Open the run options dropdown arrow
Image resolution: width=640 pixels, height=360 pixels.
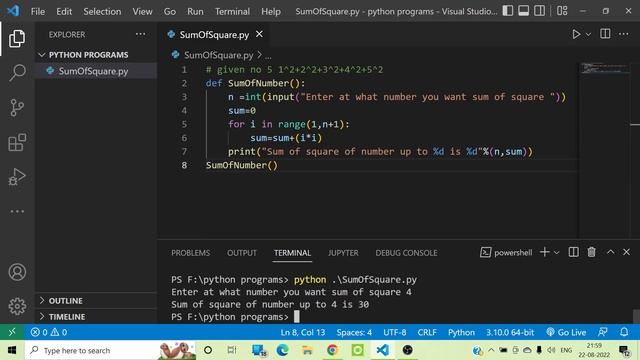pos(588,35)
